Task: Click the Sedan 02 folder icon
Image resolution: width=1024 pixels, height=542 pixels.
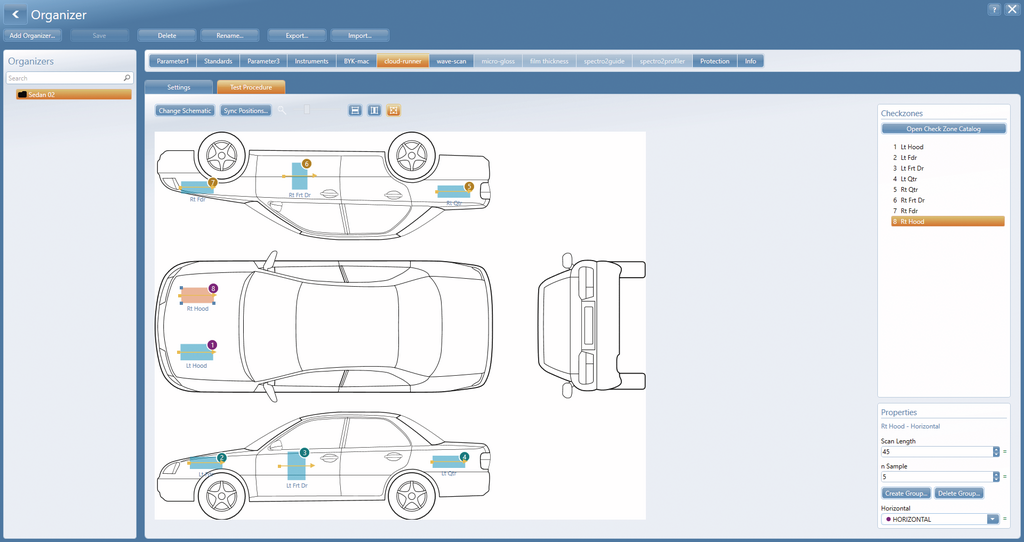Action: click(x=22, y=95)
